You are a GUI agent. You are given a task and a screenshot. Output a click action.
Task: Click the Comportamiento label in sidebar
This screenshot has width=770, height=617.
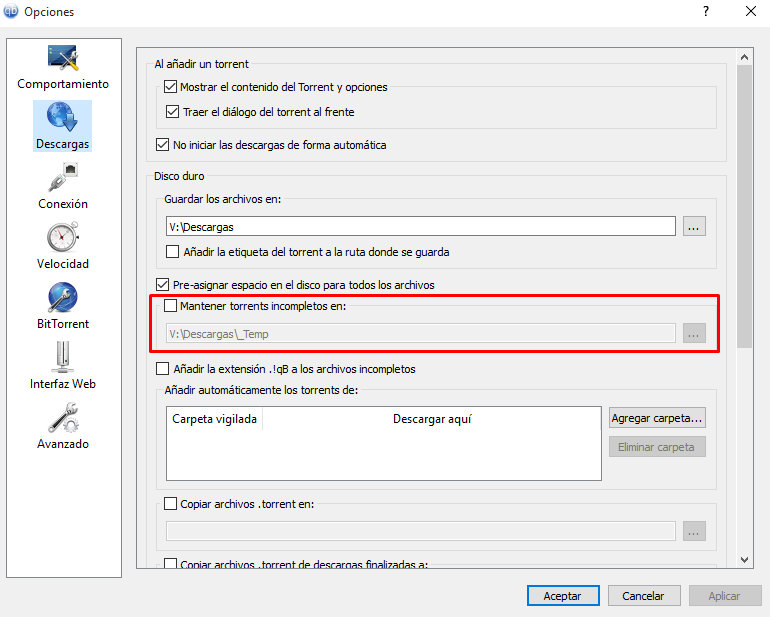[63, 84]
